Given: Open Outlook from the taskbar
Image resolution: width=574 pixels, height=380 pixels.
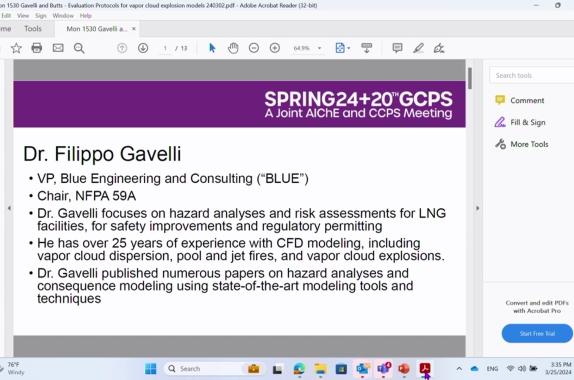Looking at the screenshot, I should [362, 369].
